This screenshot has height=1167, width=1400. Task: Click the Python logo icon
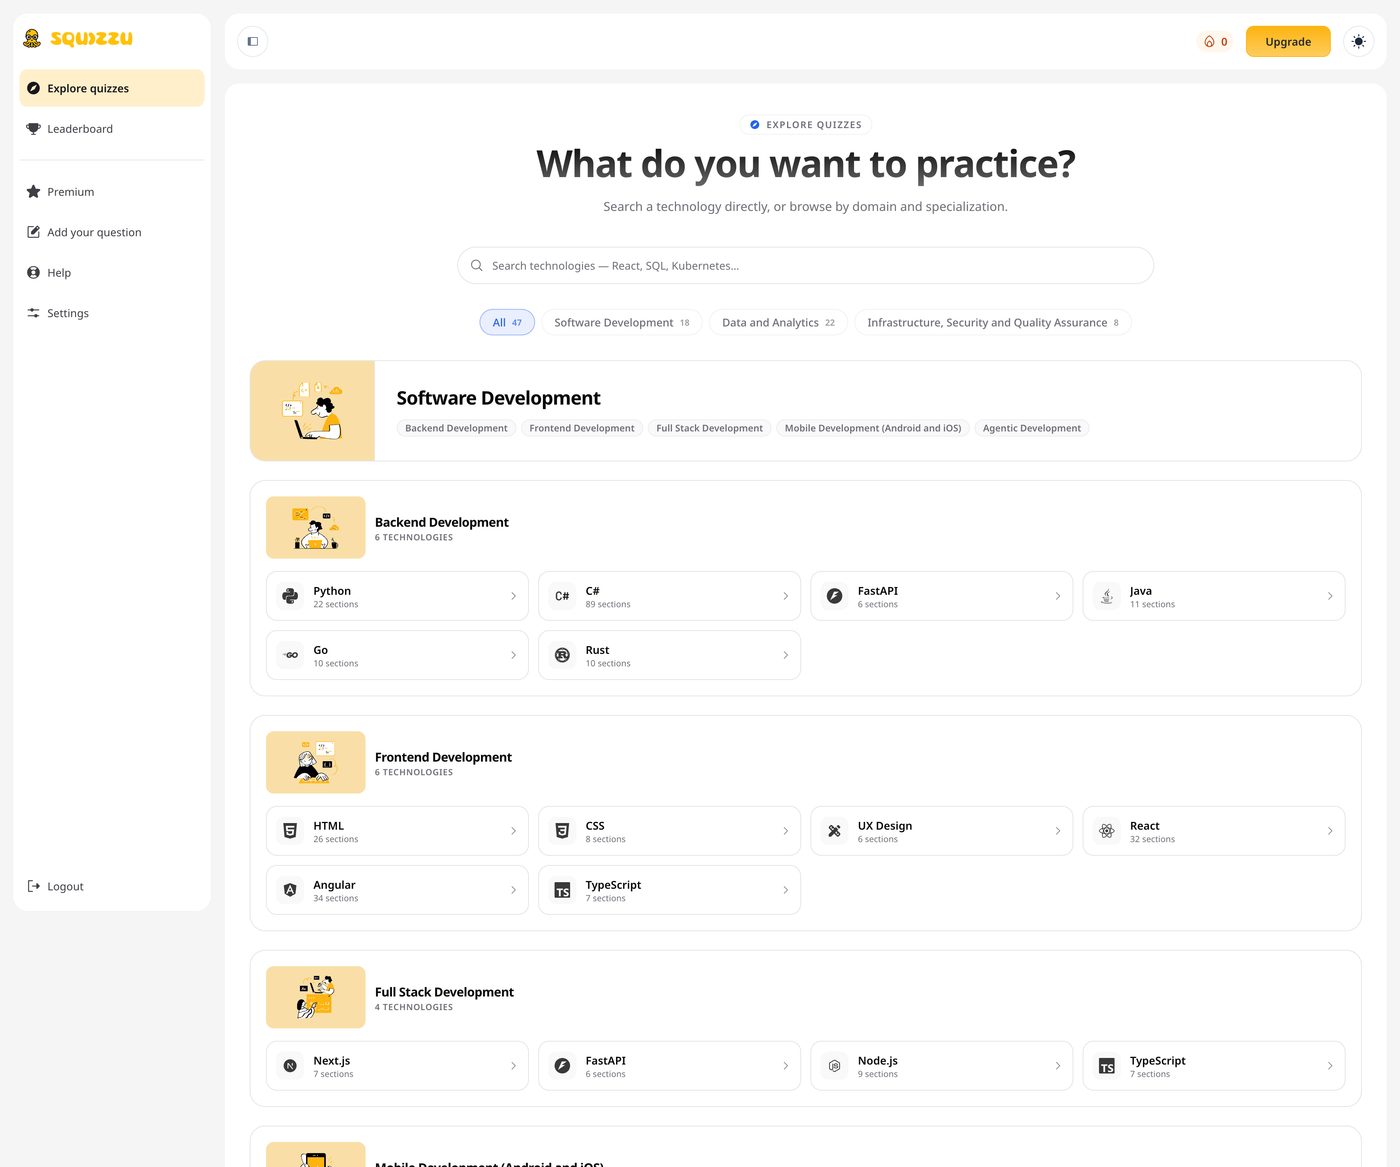[x=290, y=596]
